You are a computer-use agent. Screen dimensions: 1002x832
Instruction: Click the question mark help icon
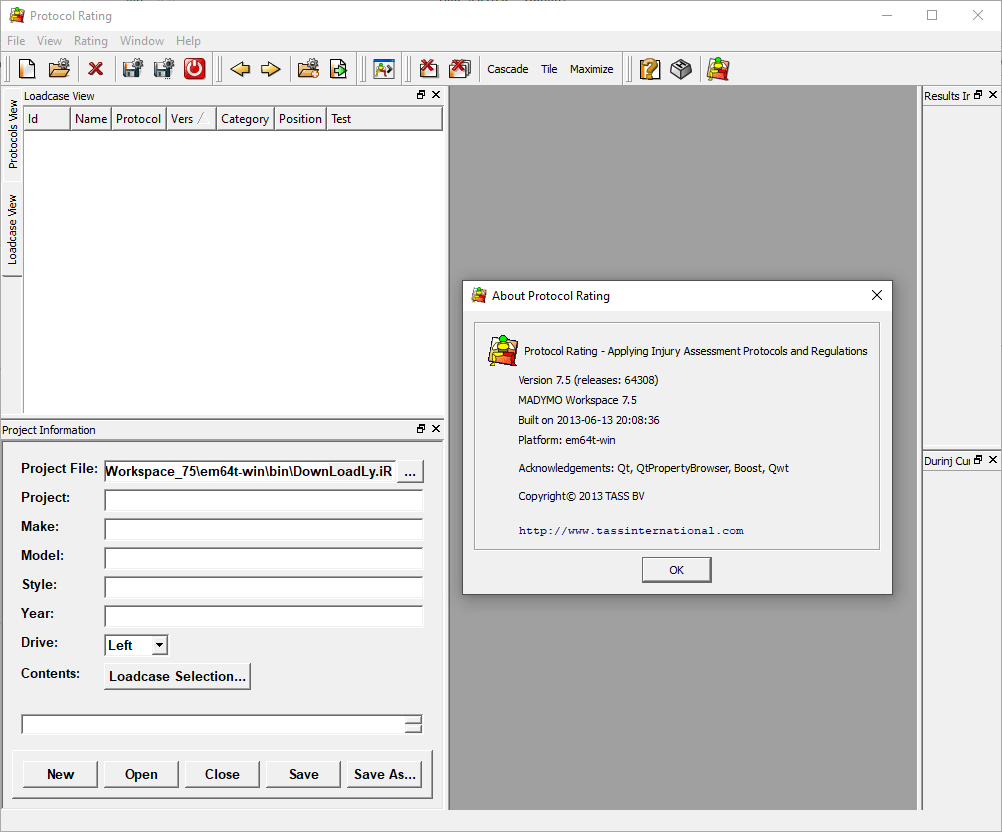tap(650, 69)
